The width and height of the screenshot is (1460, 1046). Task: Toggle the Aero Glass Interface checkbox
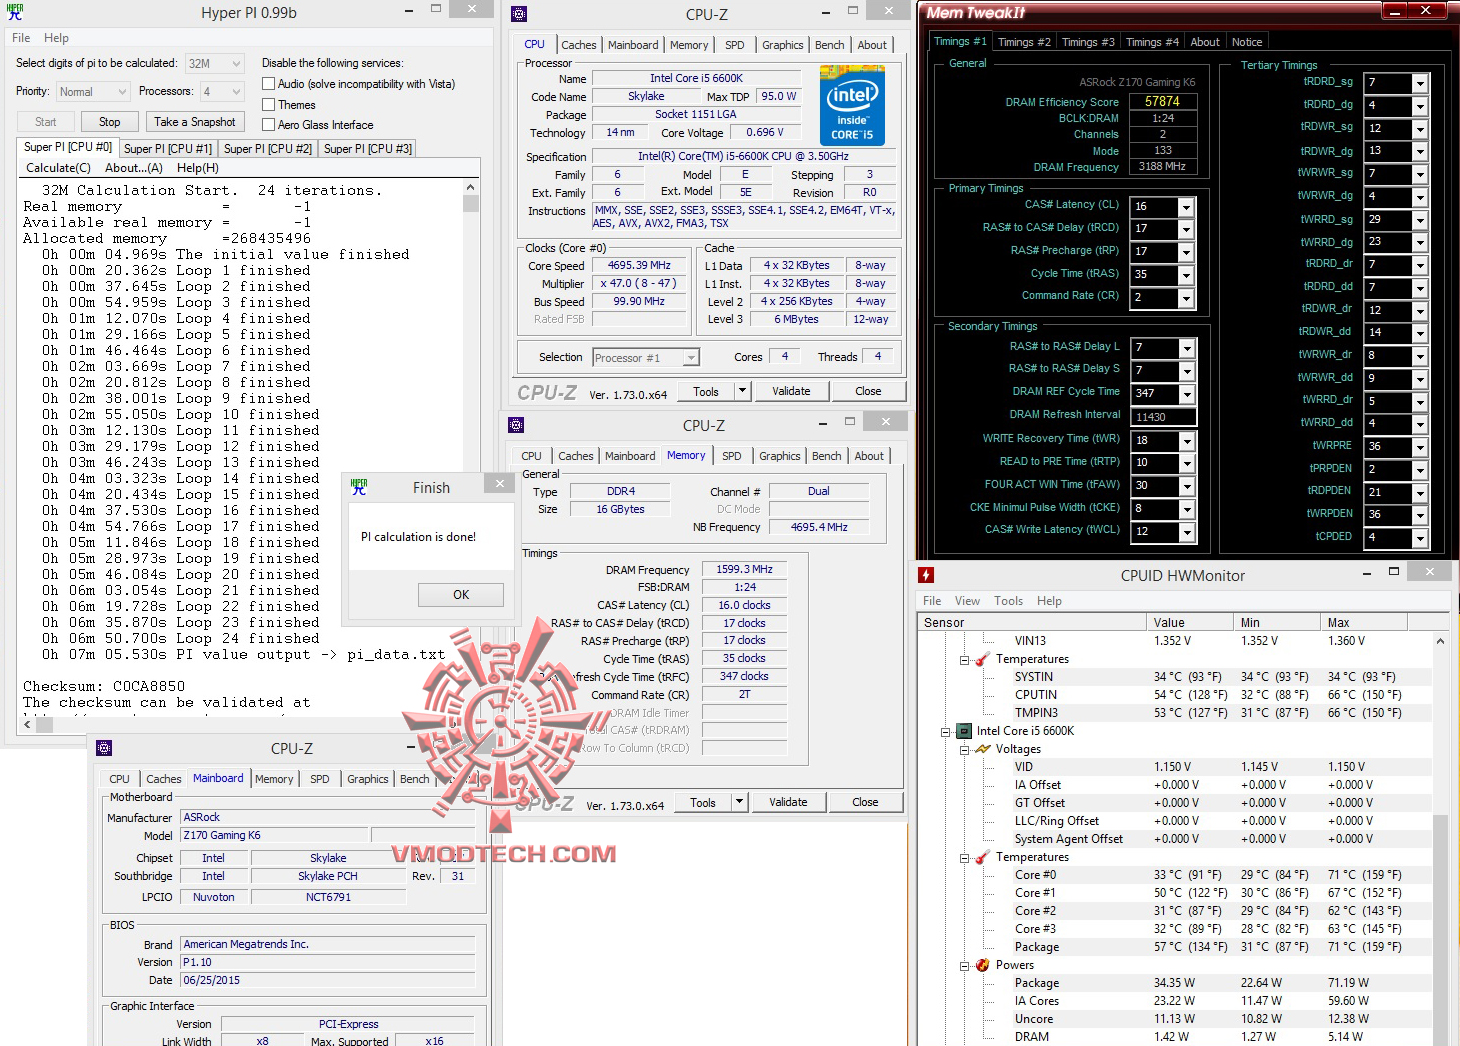pos(268,125)
